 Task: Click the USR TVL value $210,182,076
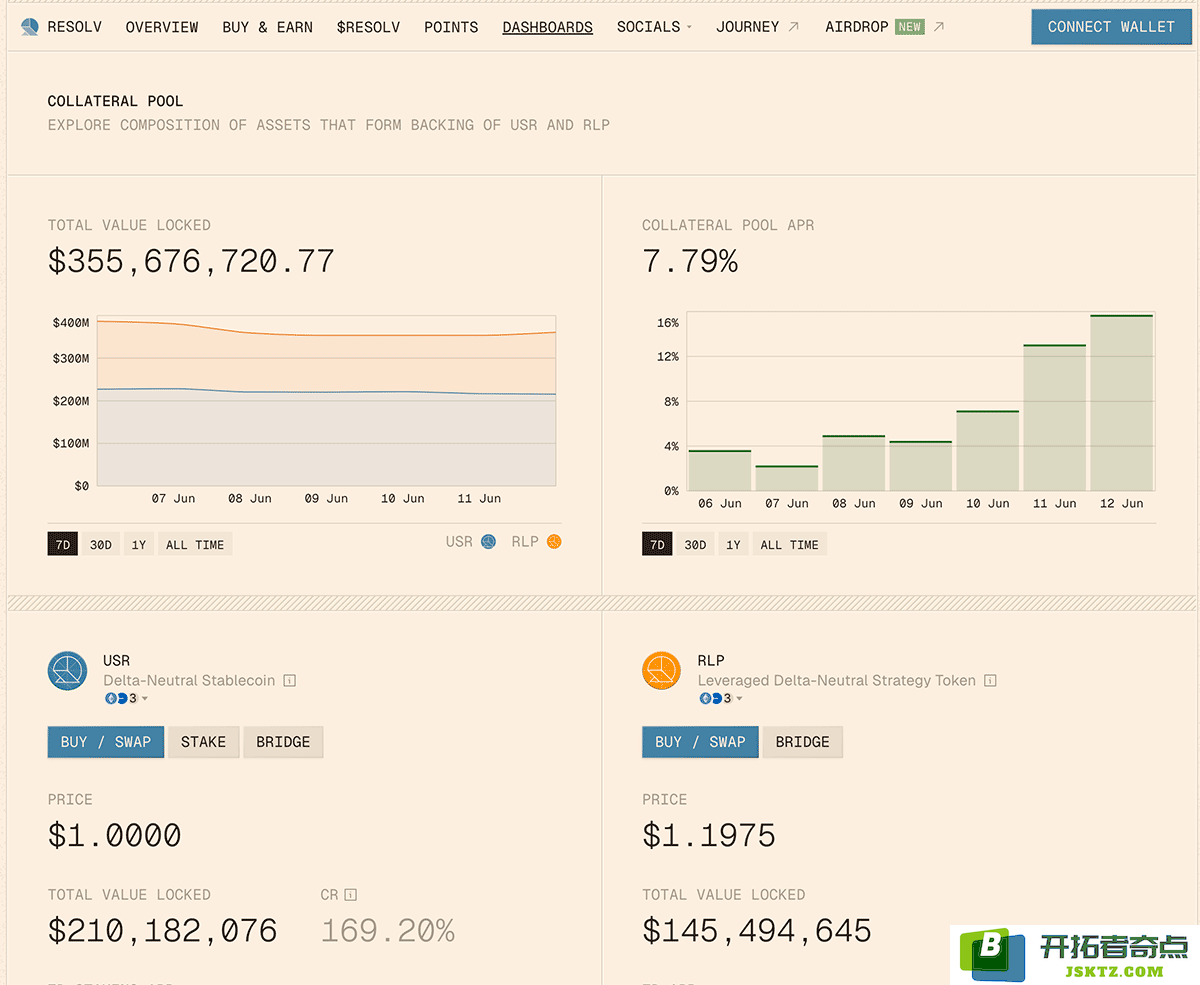163,931
